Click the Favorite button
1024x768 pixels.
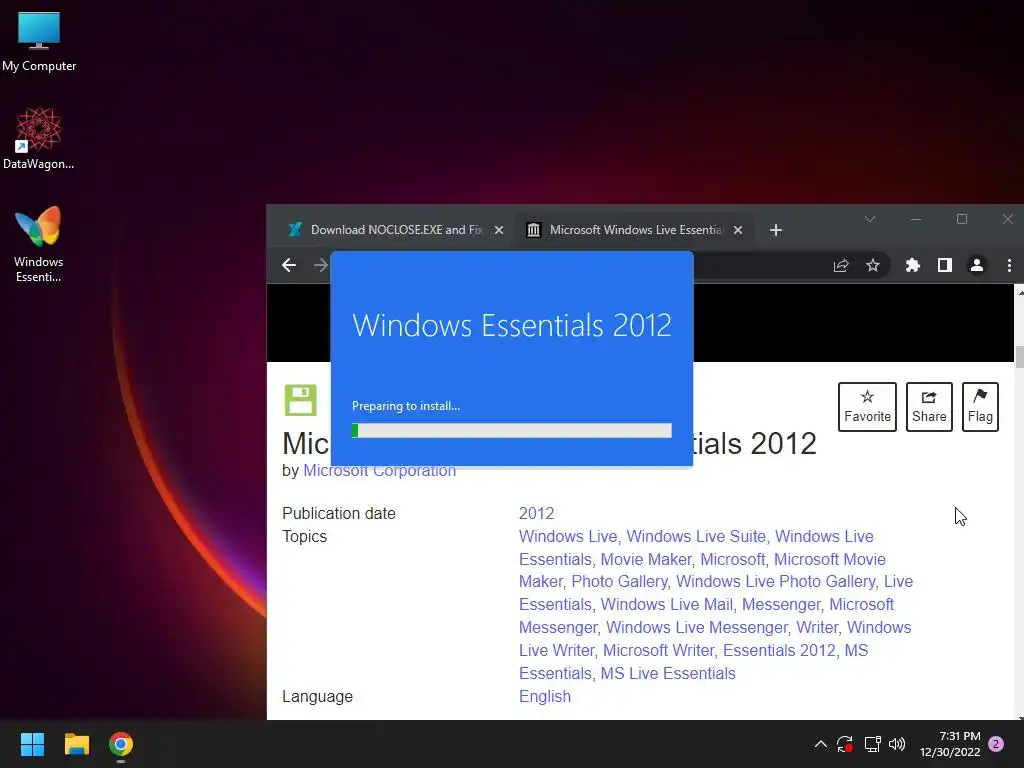(x=867, y=407)
